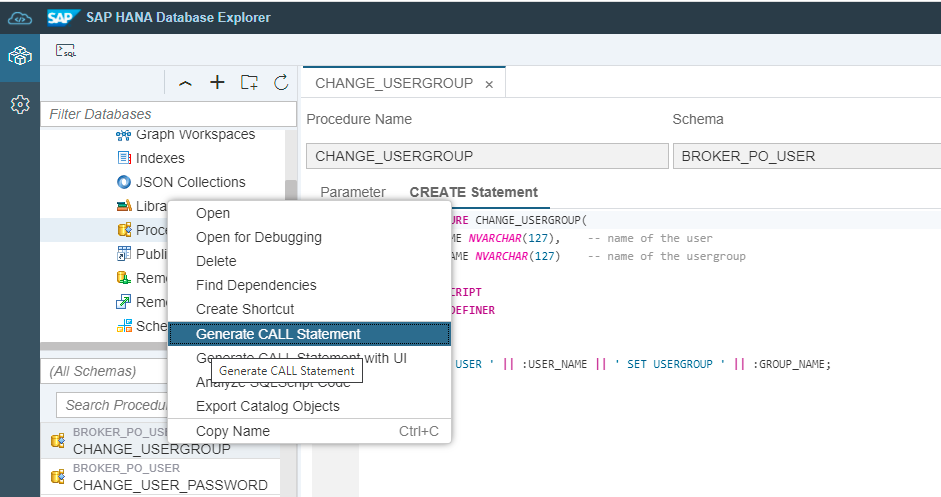
Task: Open the Database Explorer sidebar icon
Action: point(20,56)
